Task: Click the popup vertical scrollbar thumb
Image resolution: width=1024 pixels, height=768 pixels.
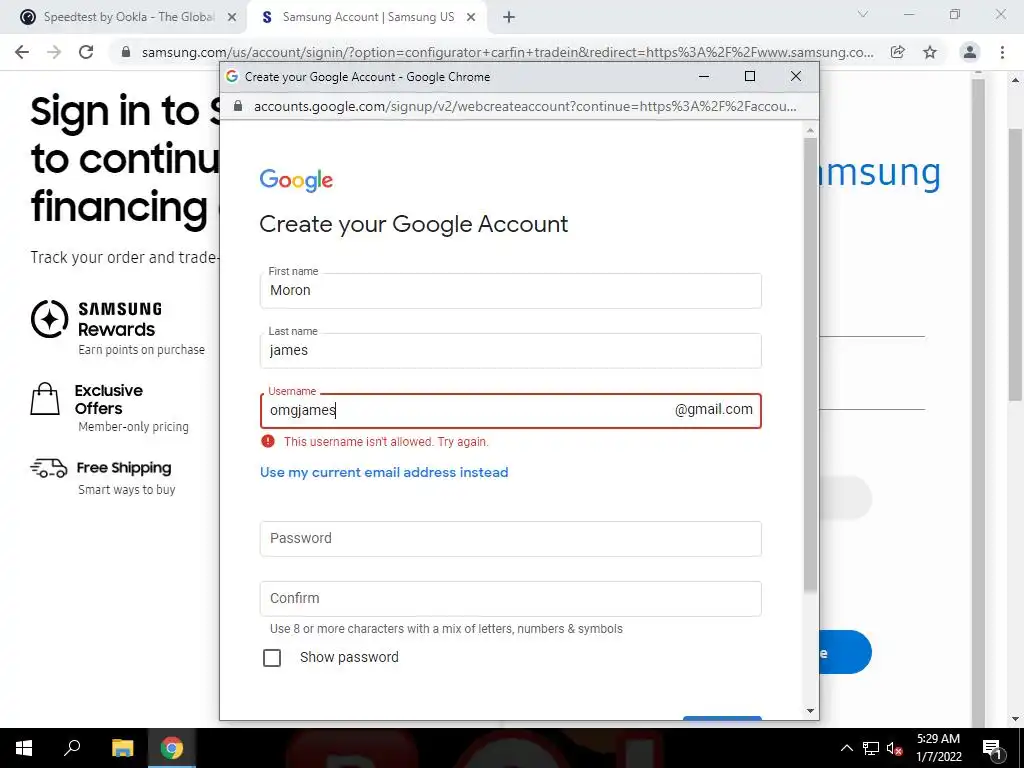Action: pyautogui.click(x=810, y=364)
